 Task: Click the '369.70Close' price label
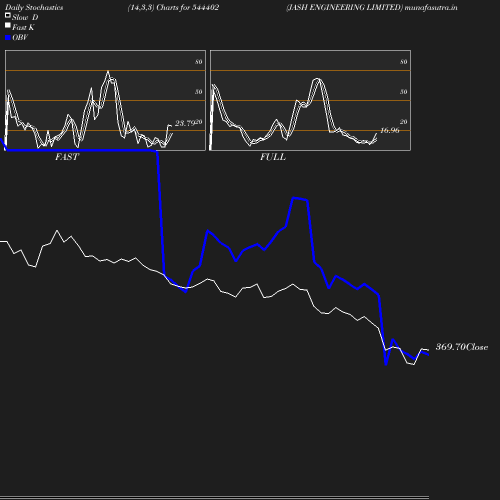pyautogui.click(x=462, y=347)
